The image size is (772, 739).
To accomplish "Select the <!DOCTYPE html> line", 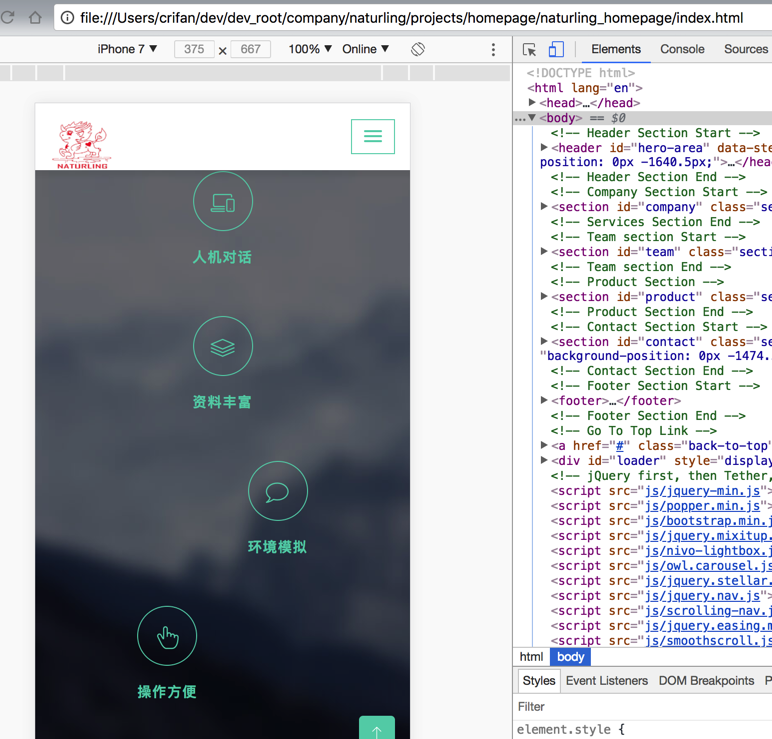I will 580,73.
